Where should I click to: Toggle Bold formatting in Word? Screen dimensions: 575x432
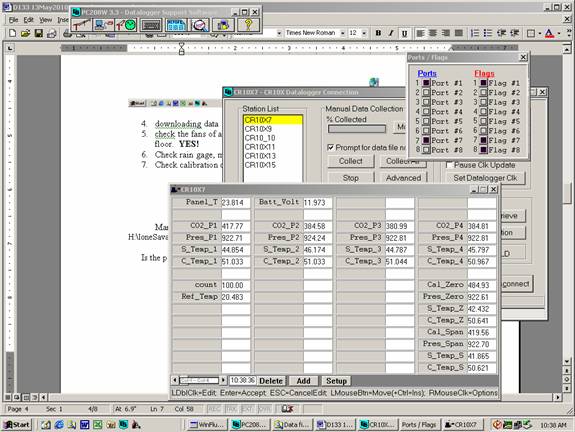[378, 33]
